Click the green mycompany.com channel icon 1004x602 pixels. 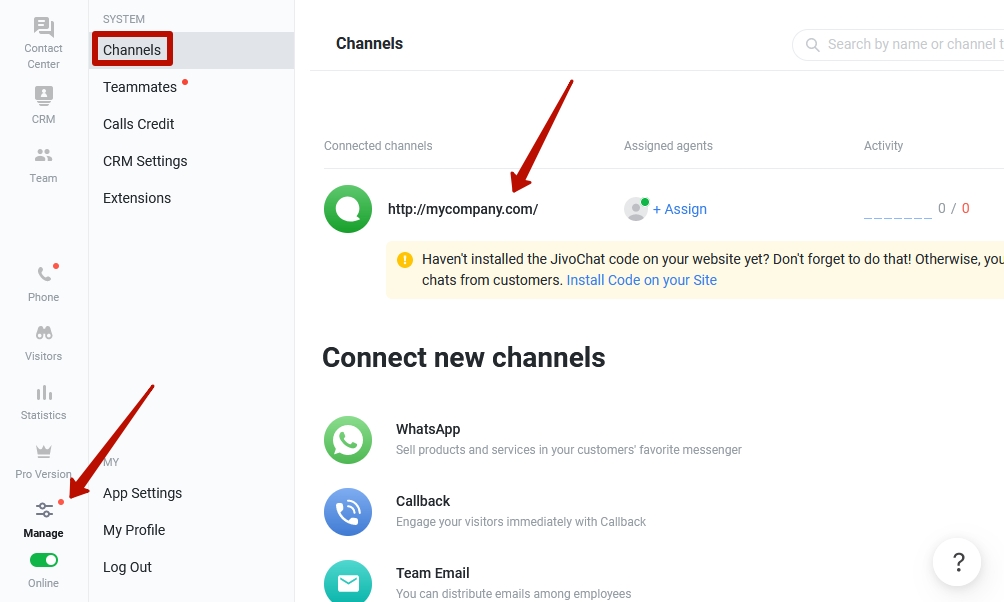(348, 209)
